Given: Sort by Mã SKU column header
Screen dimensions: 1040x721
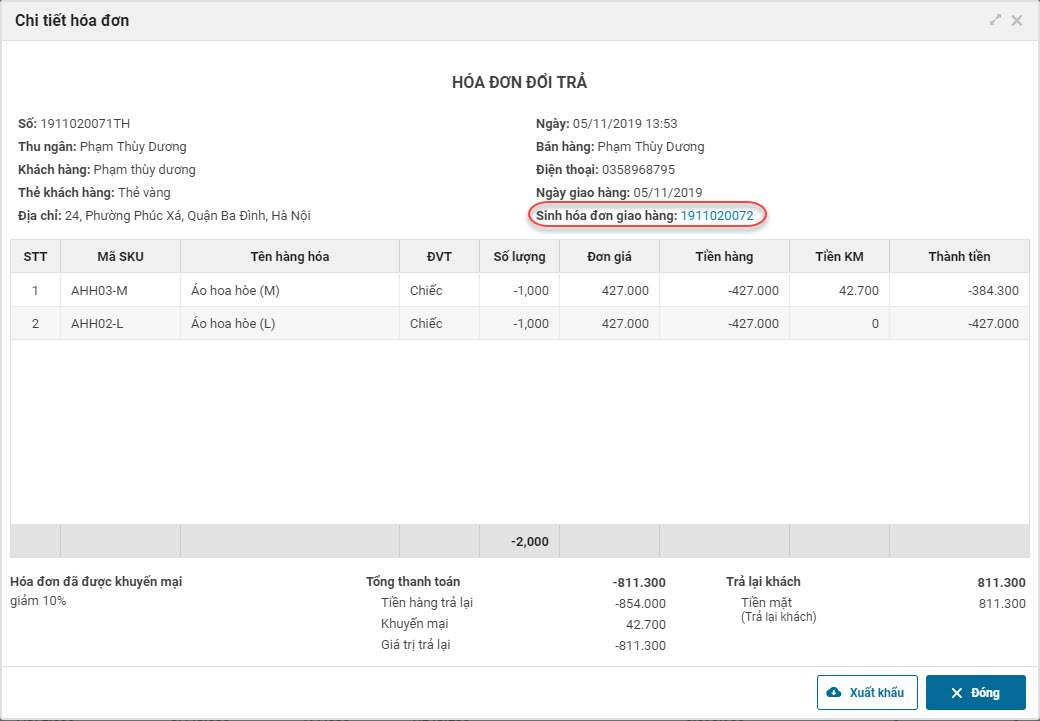Looking at the screenshot, I should (x=120, y=257).
